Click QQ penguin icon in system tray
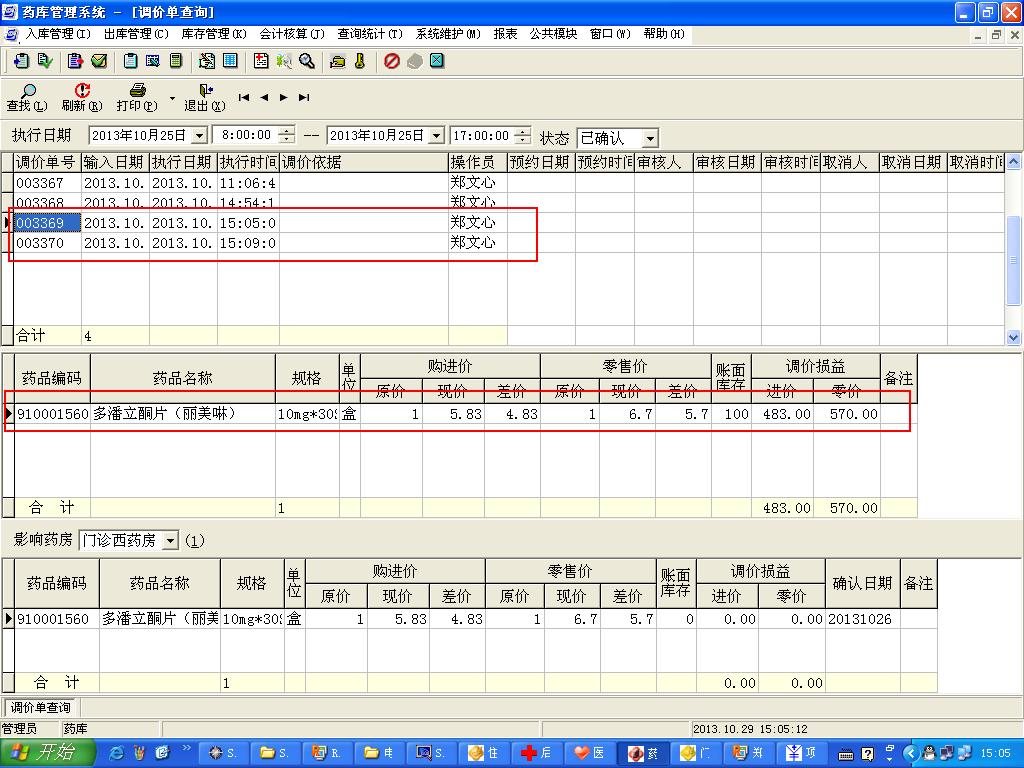The image size is (1024, 768). point(928,754)
